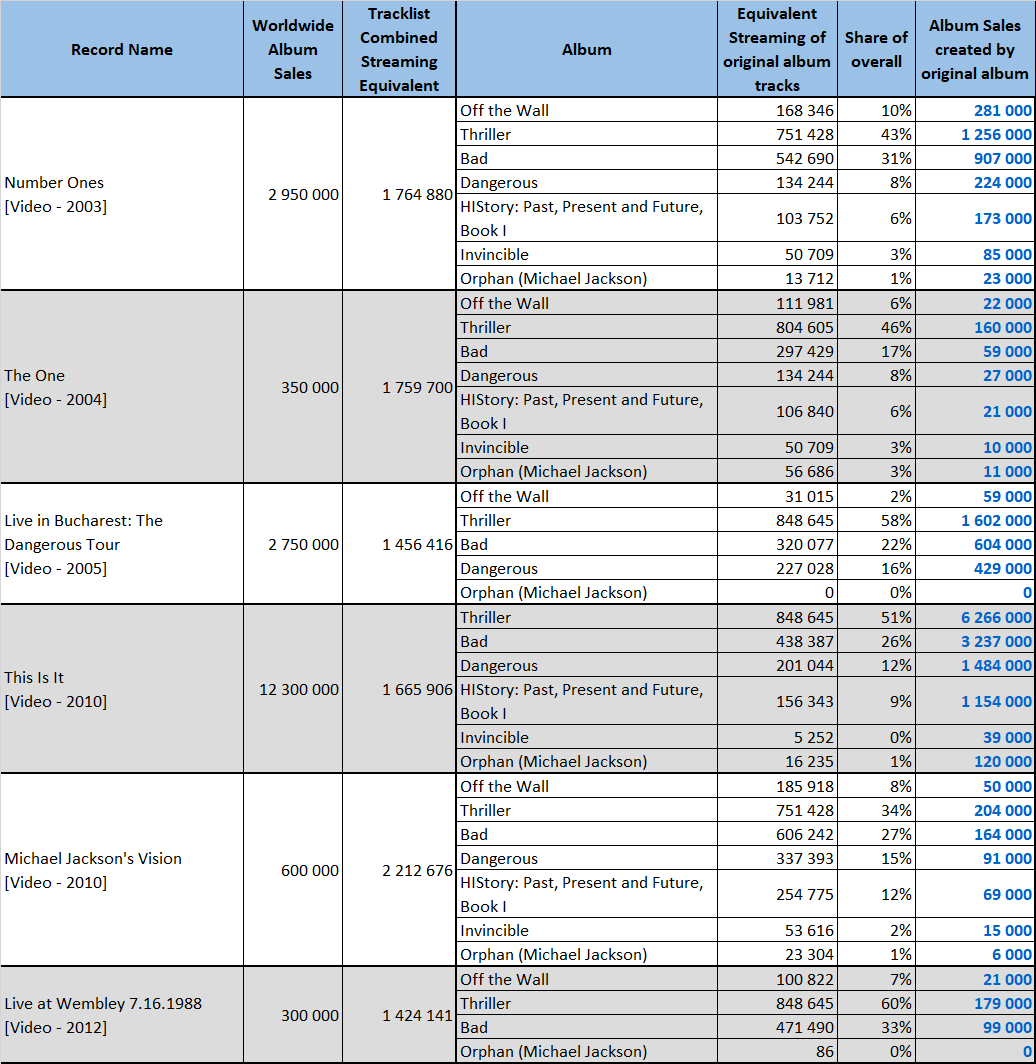The width and height of the screenshot is (1036, 1064).
Task: Select This Is It [Video - 2010] cell
Action: [x=122, y=689]
